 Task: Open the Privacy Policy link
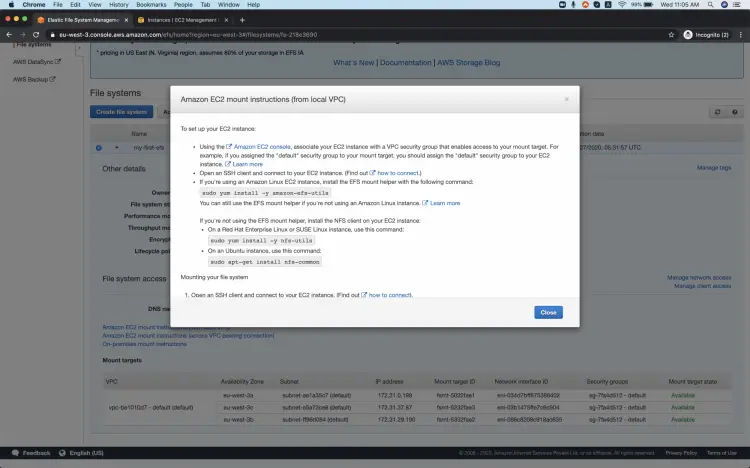point(681,453)
